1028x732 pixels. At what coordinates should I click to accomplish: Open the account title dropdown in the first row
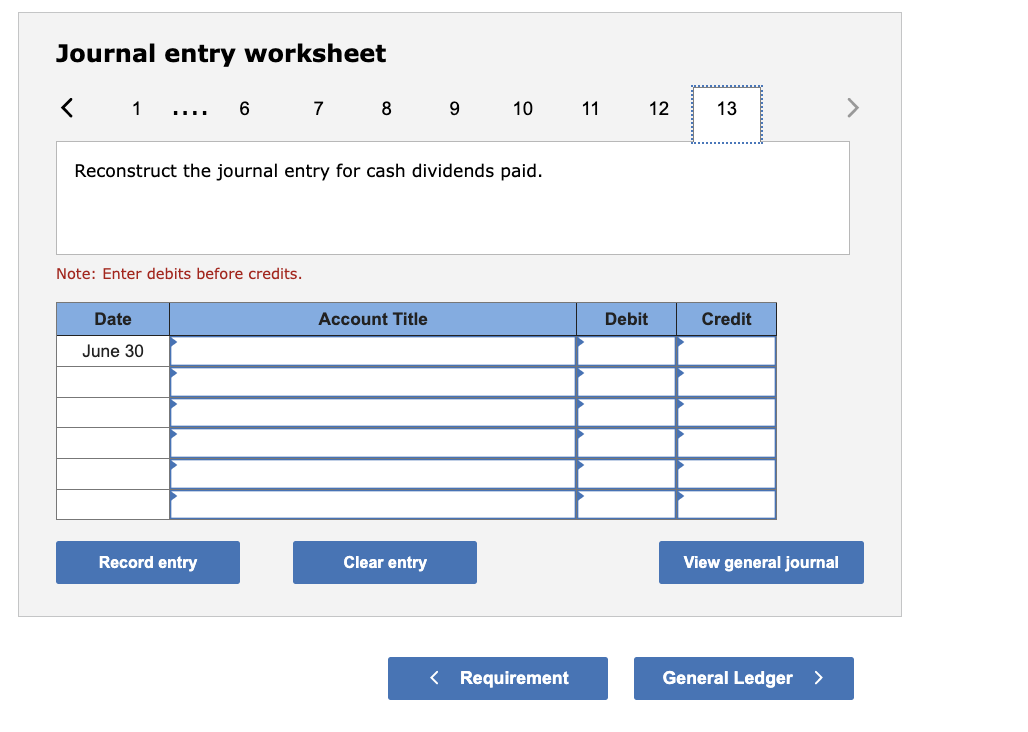[176, 343]
